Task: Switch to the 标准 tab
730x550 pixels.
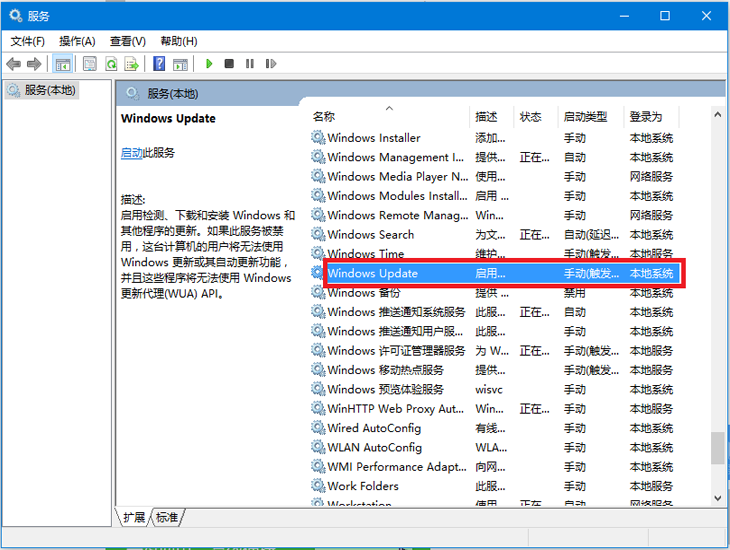Action: coord(167,517)
